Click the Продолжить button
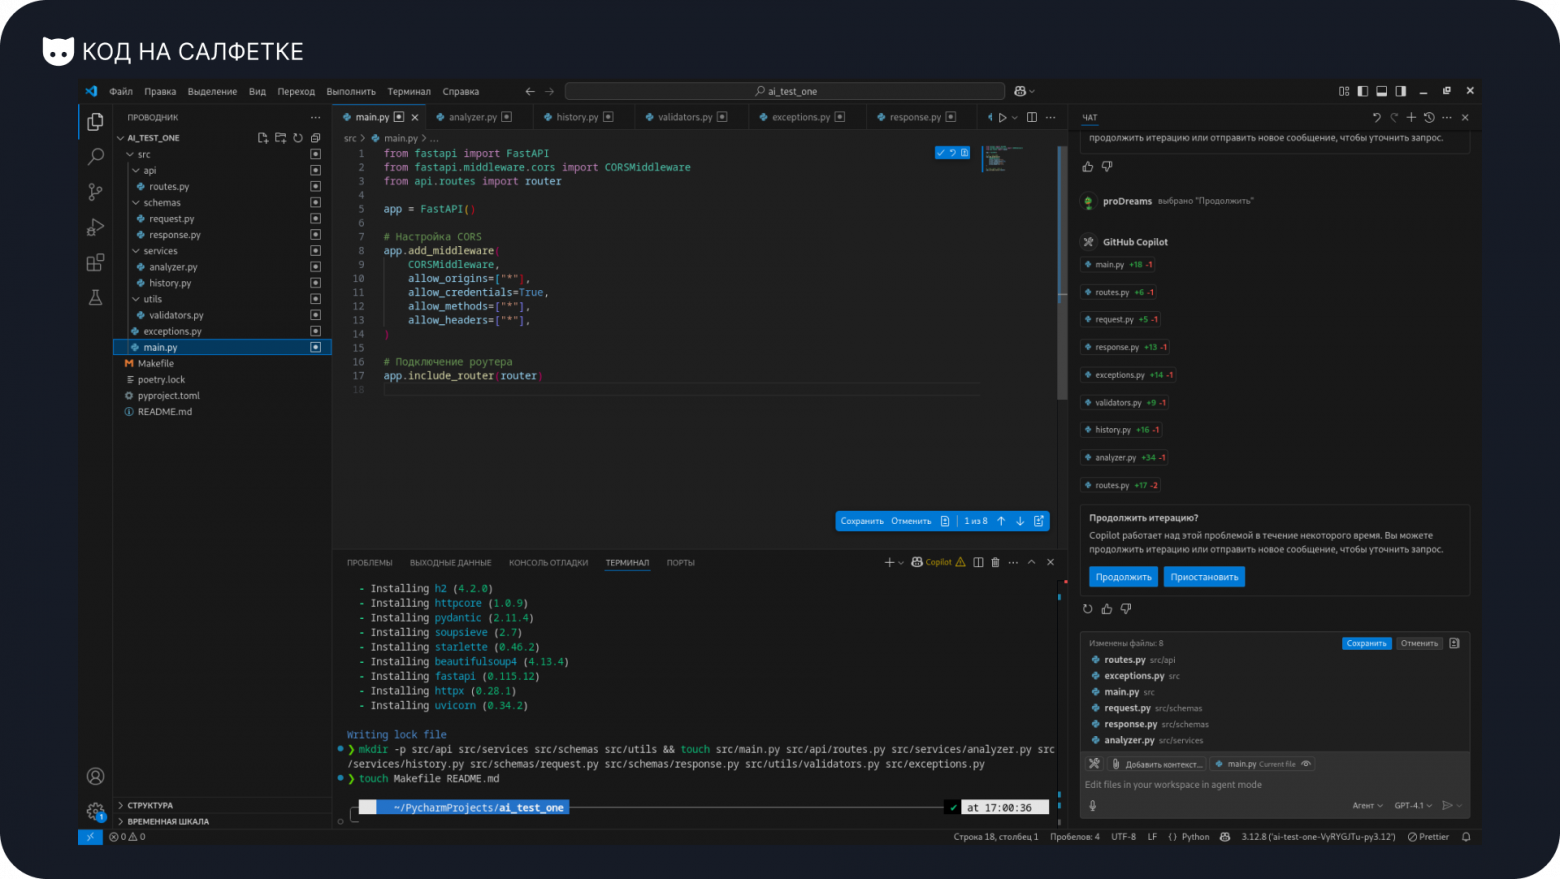Viewport: 1560px width, 879px height. pyautogui.click(x=1123, y=577)
